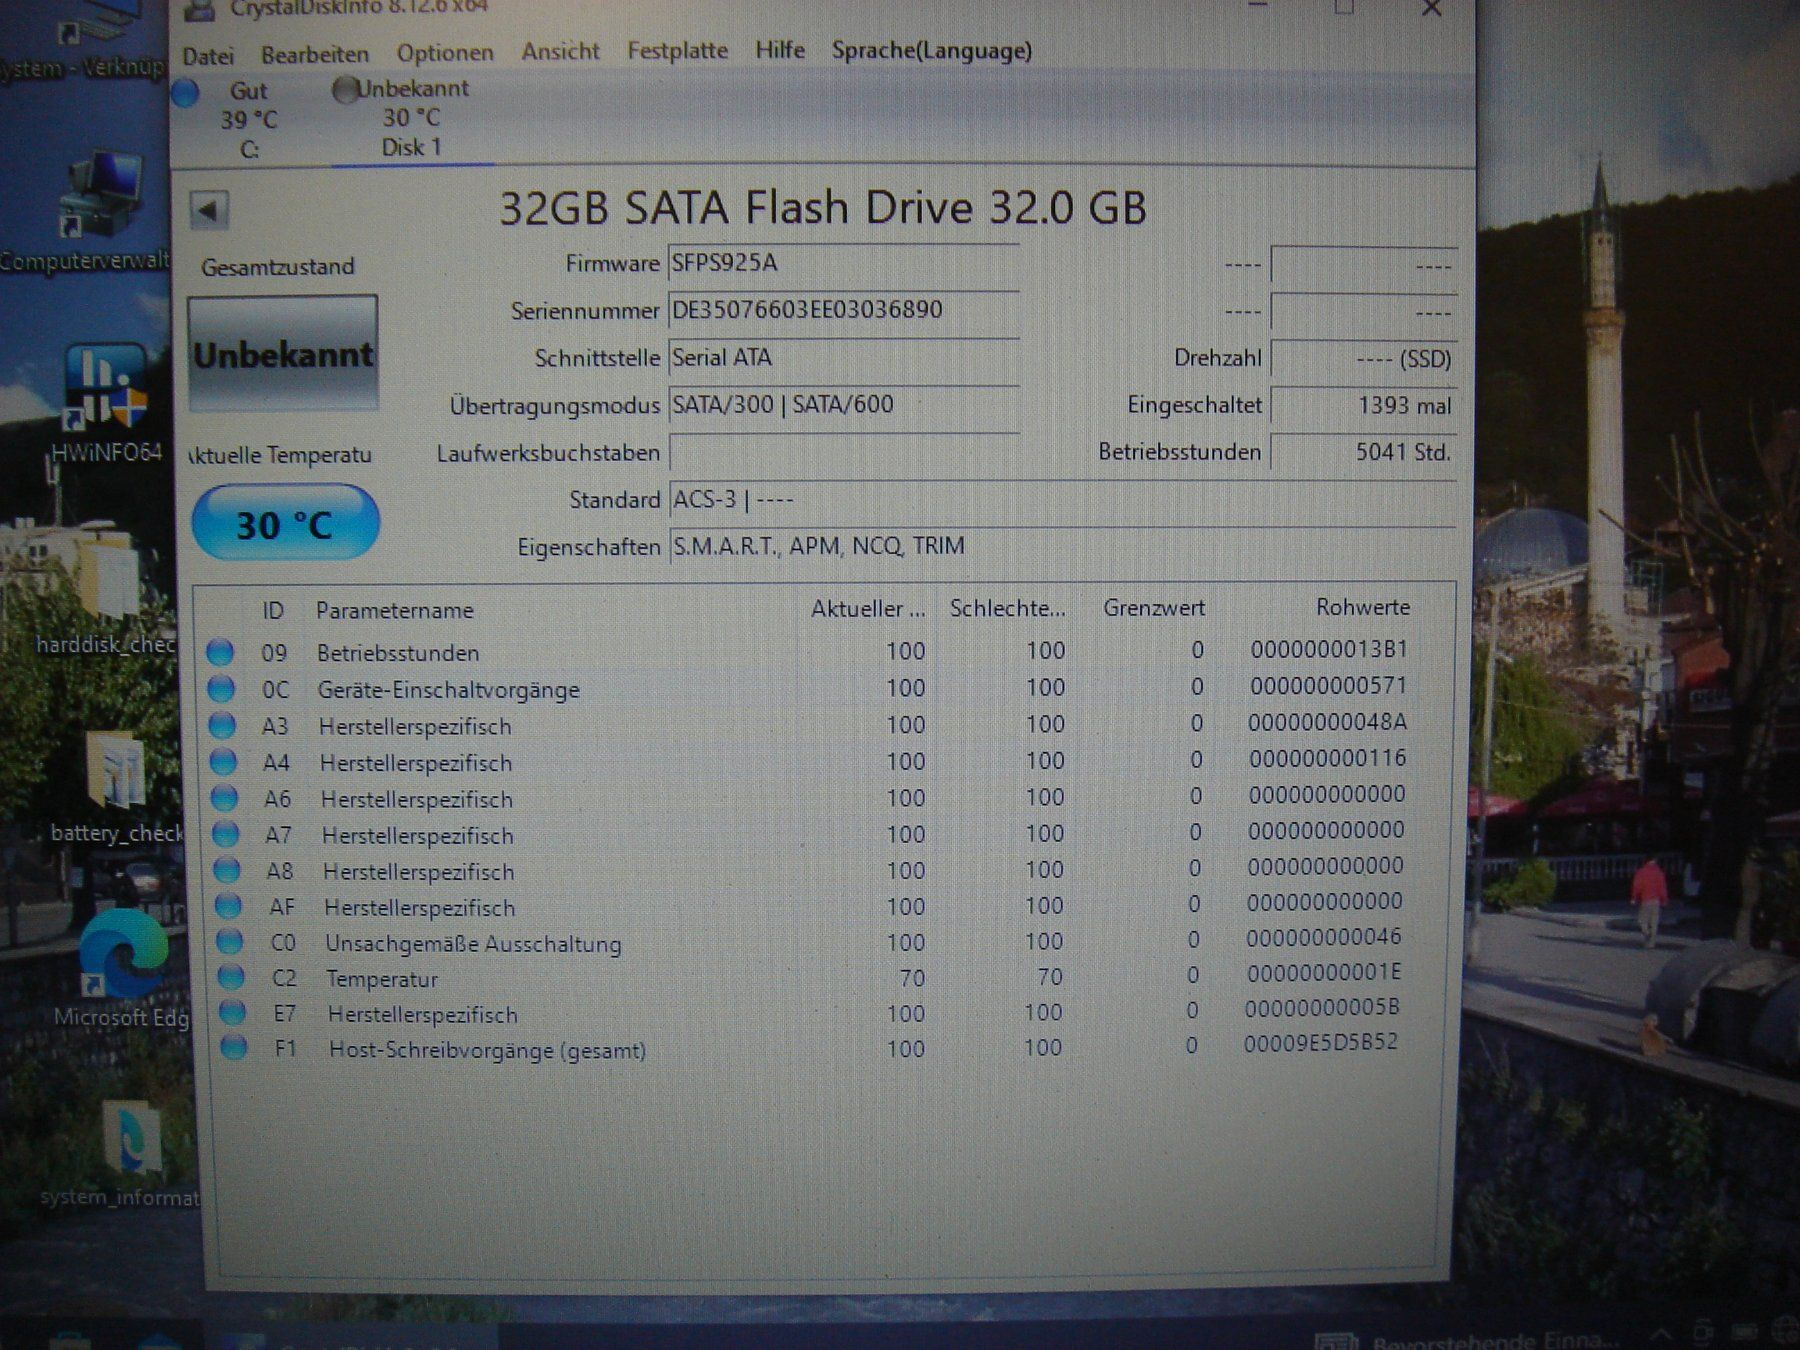Click status icon of row A6

224,799
